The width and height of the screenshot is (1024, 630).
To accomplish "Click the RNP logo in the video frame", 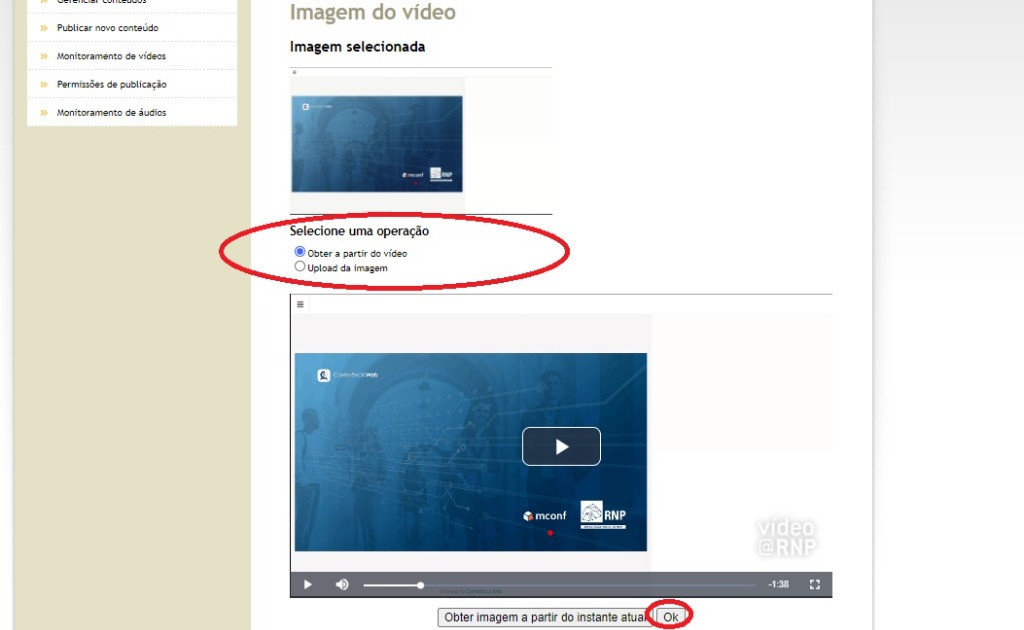I will click(603, 514).
